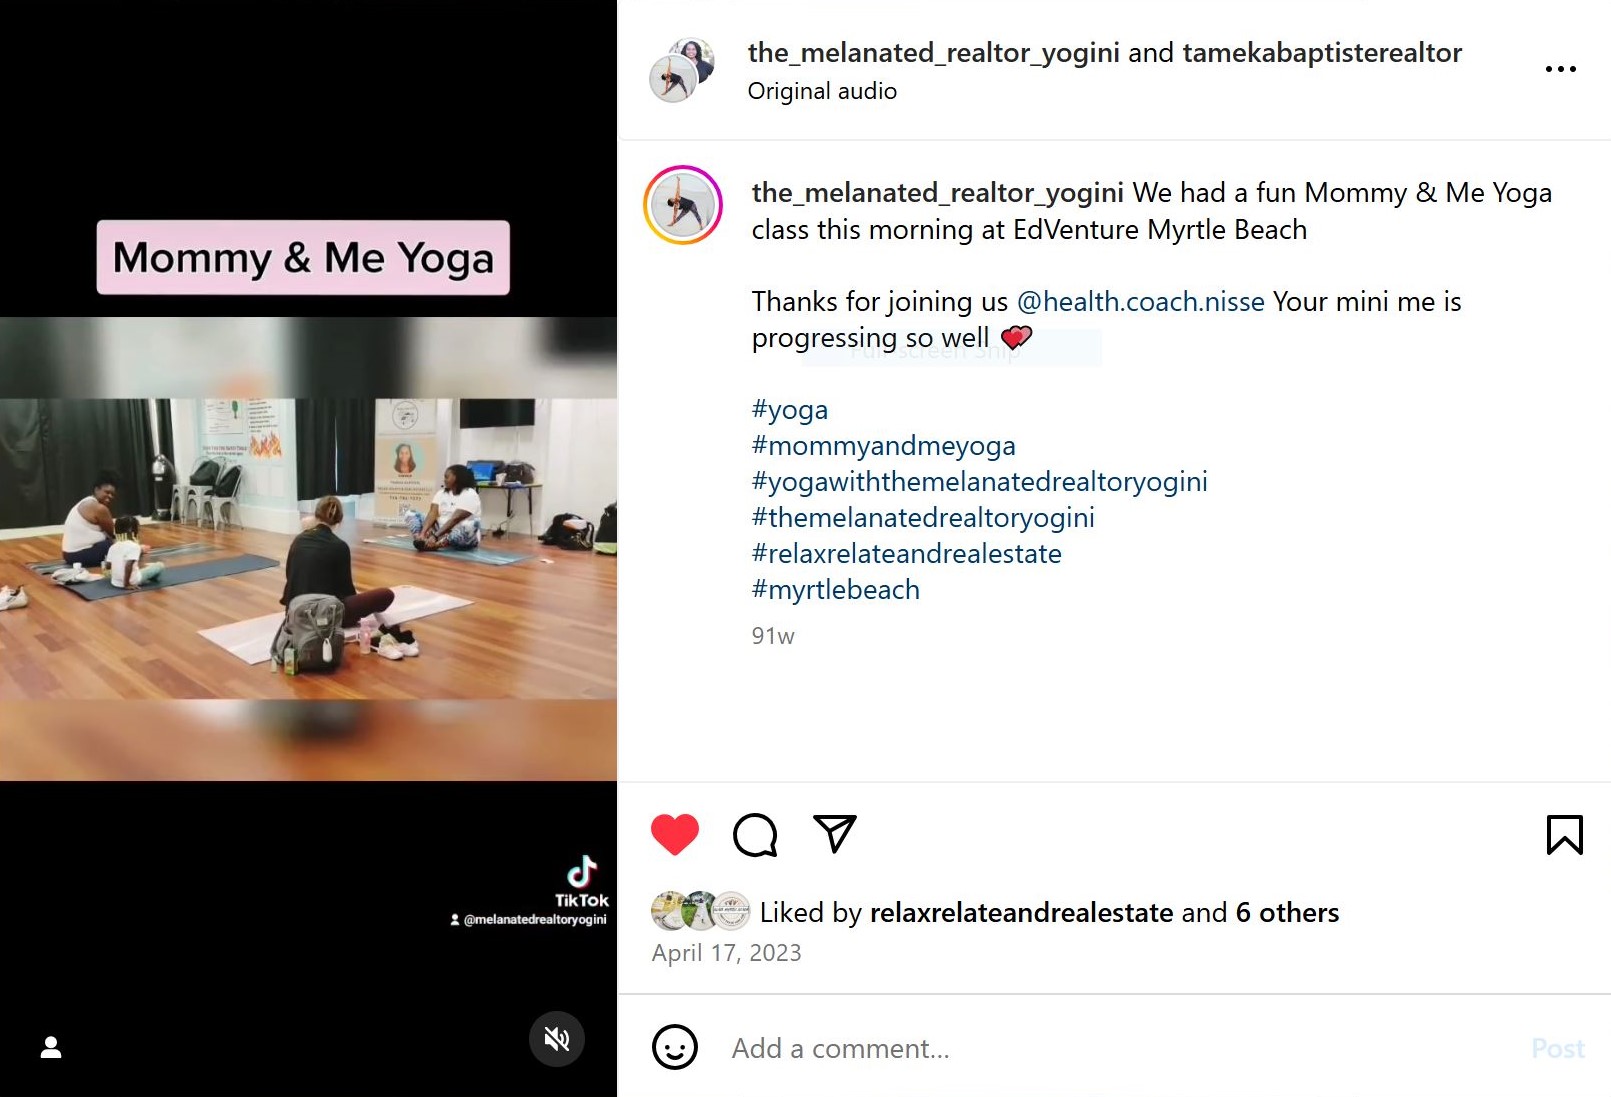This screenshot has height=1097, width=1611.
Task: Open the #mommyandmeyoga hashtag
Action: coord(884,445)
